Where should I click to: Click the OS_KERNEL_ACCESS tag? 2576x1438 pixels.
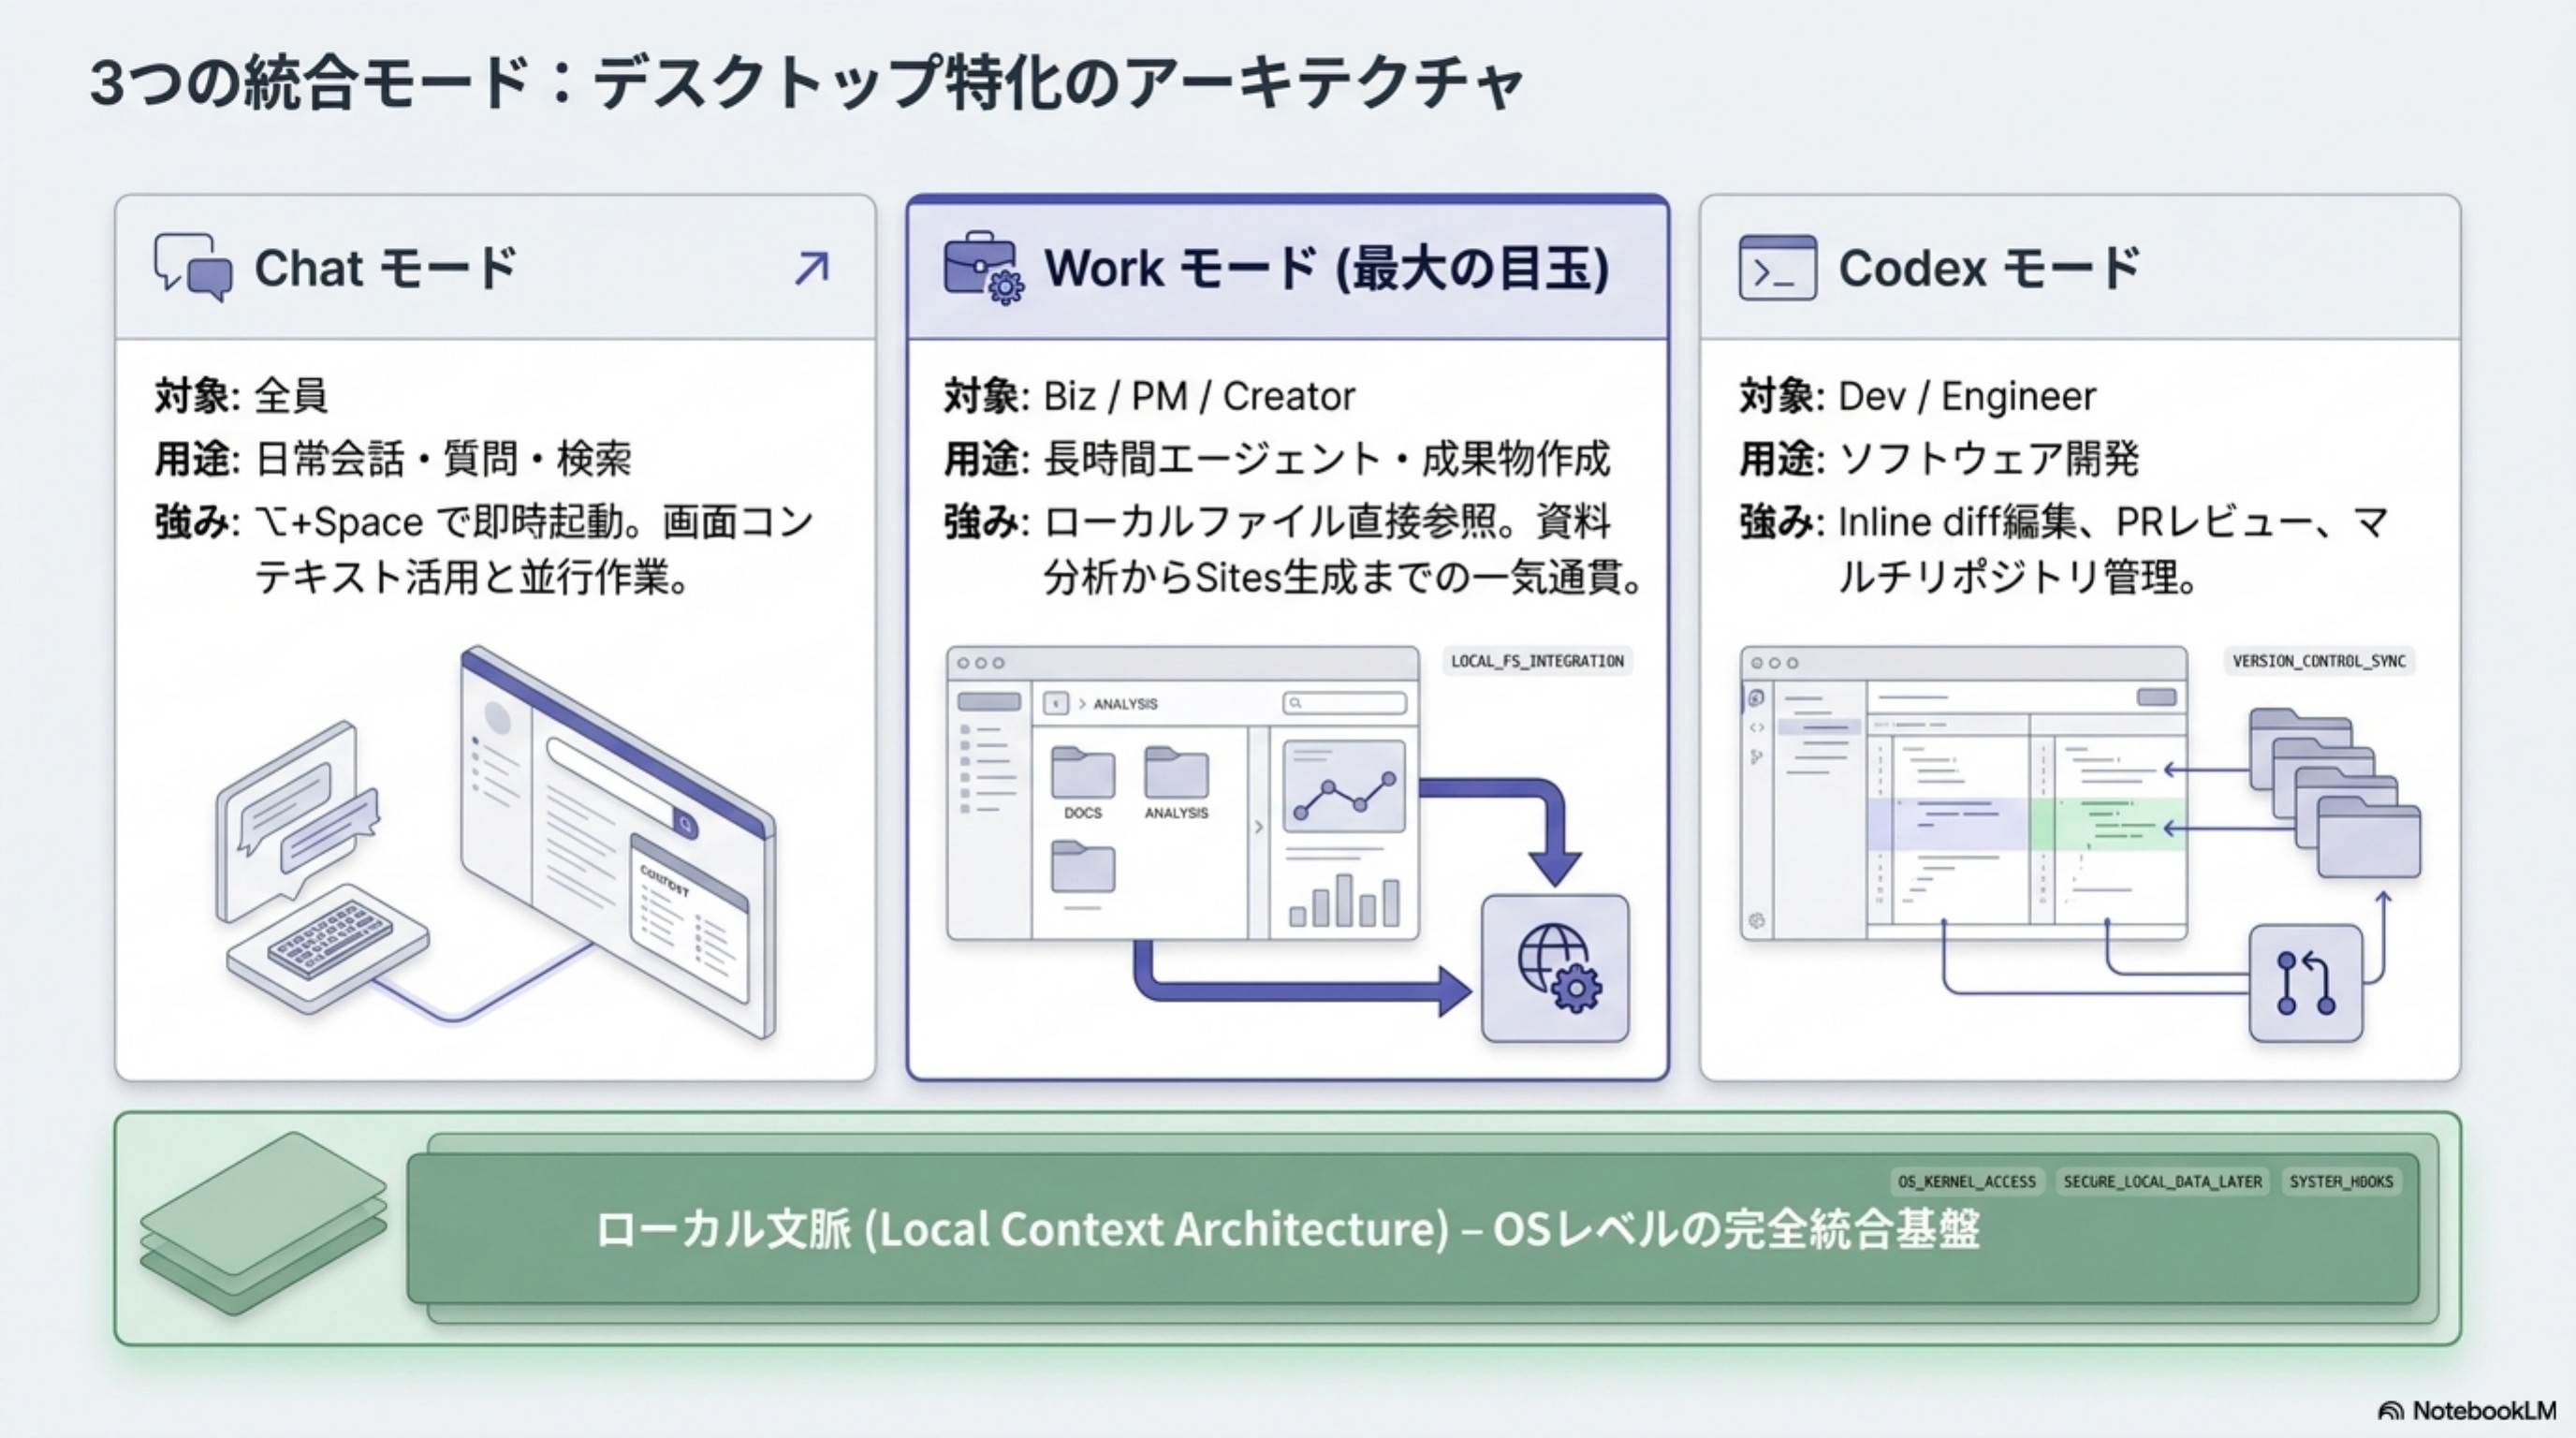[x=1966, y=1181]
